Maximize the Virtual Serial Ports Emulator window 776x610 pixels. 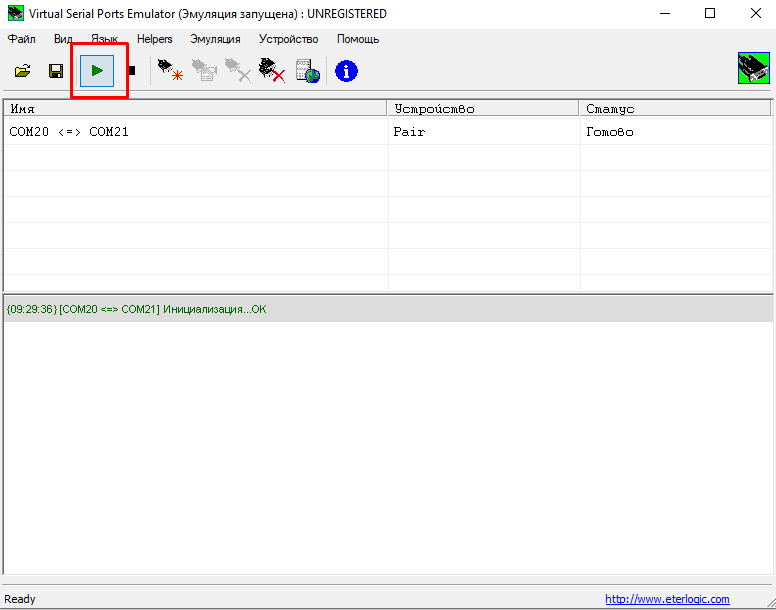coord(710,13)
